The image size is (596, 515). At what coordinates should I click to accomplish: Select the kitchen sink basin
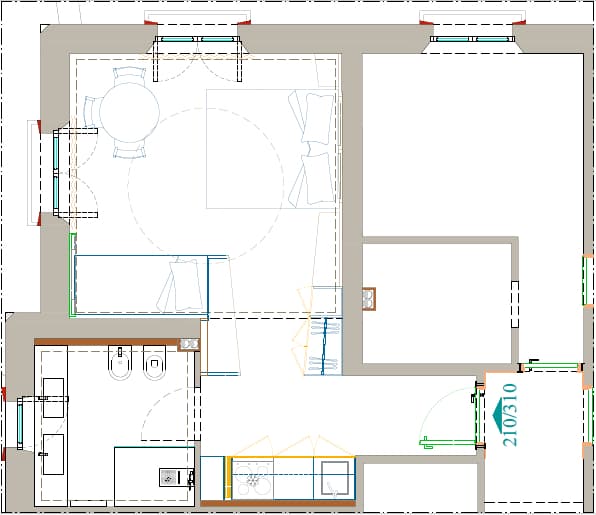click(335, 479)
